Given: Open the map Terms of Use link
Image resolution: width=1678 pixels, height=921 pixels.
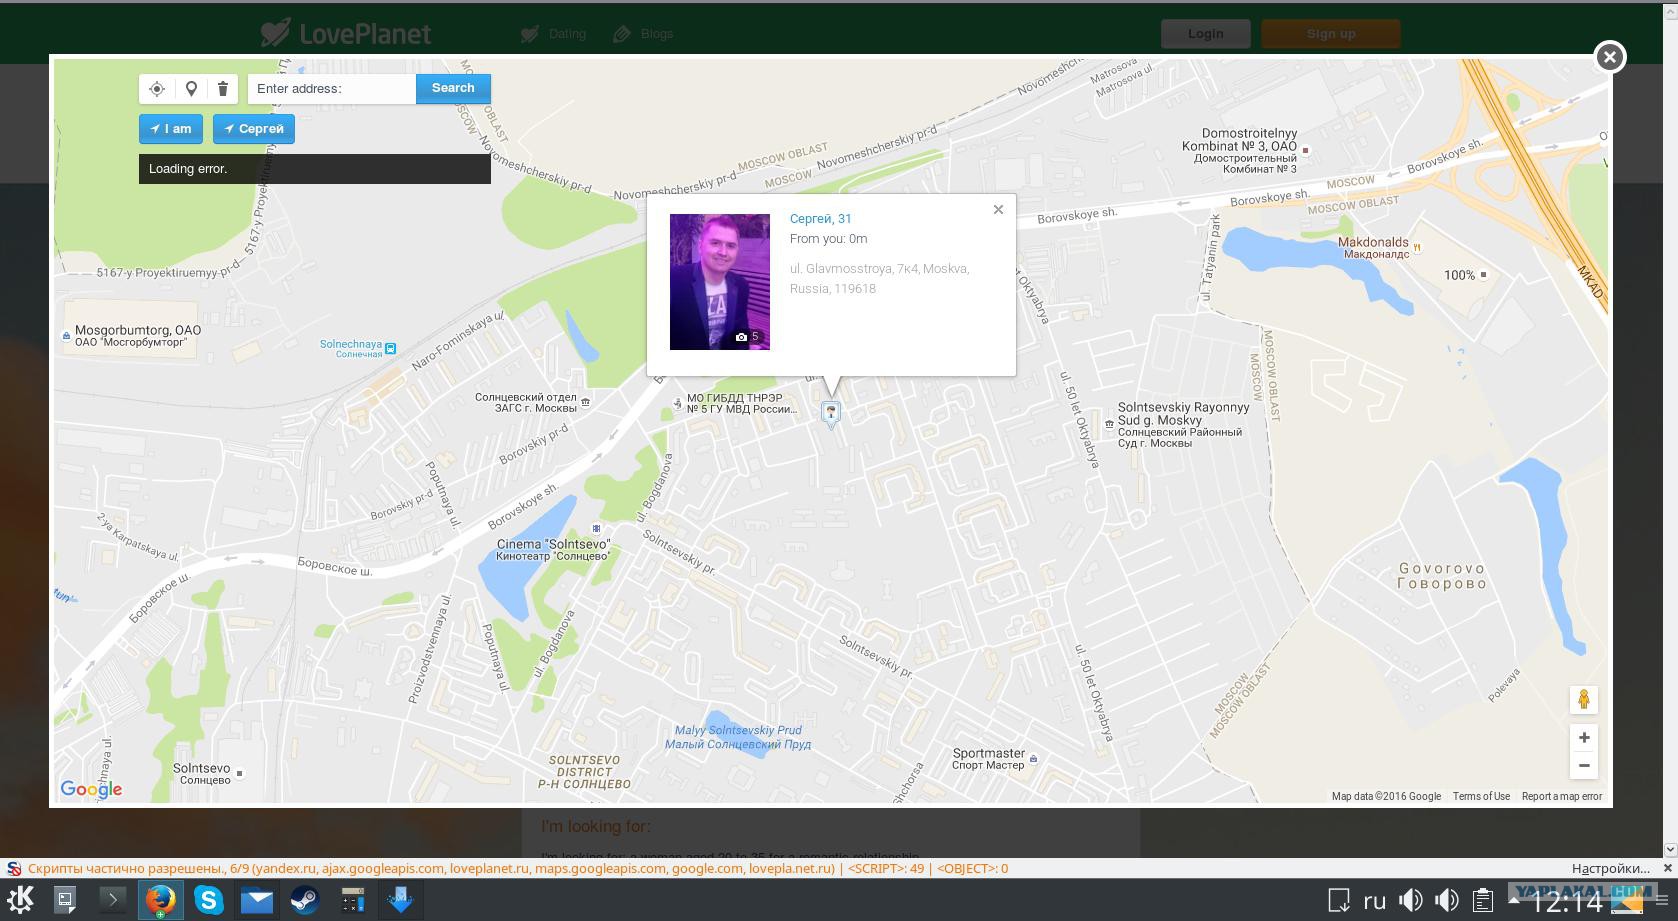Looking at the screenshot, I should coord(1481,797).
